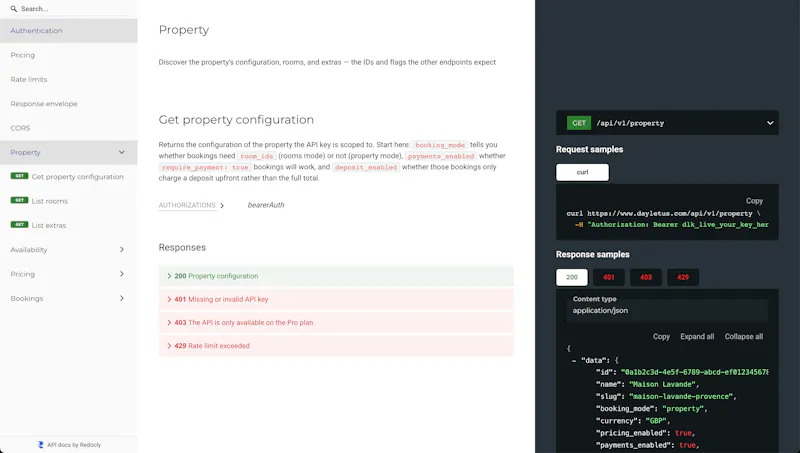Open List extras endpoint
Screen dimensions: 800x453
click(68, 225)
